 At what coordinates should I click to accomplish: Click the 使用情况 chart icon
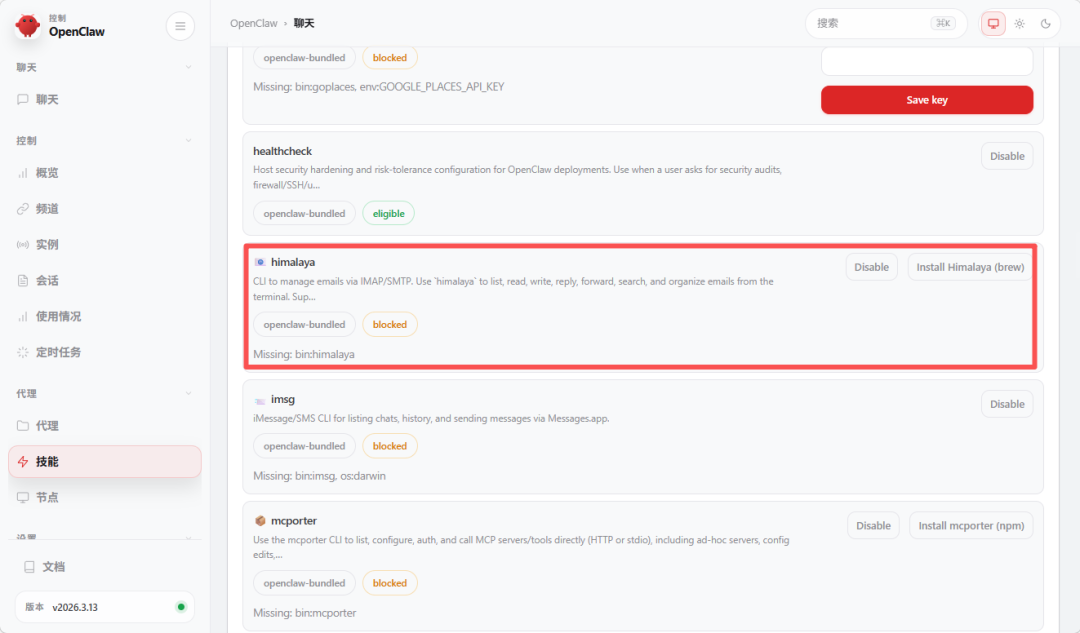(23, 316)
